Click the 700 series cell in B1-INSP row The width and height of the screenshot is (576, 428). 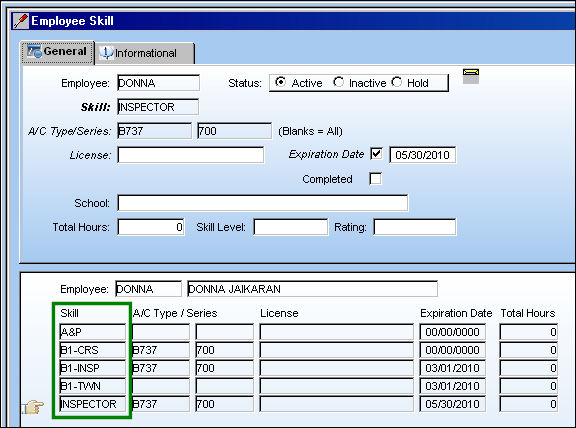coord(224,368)
